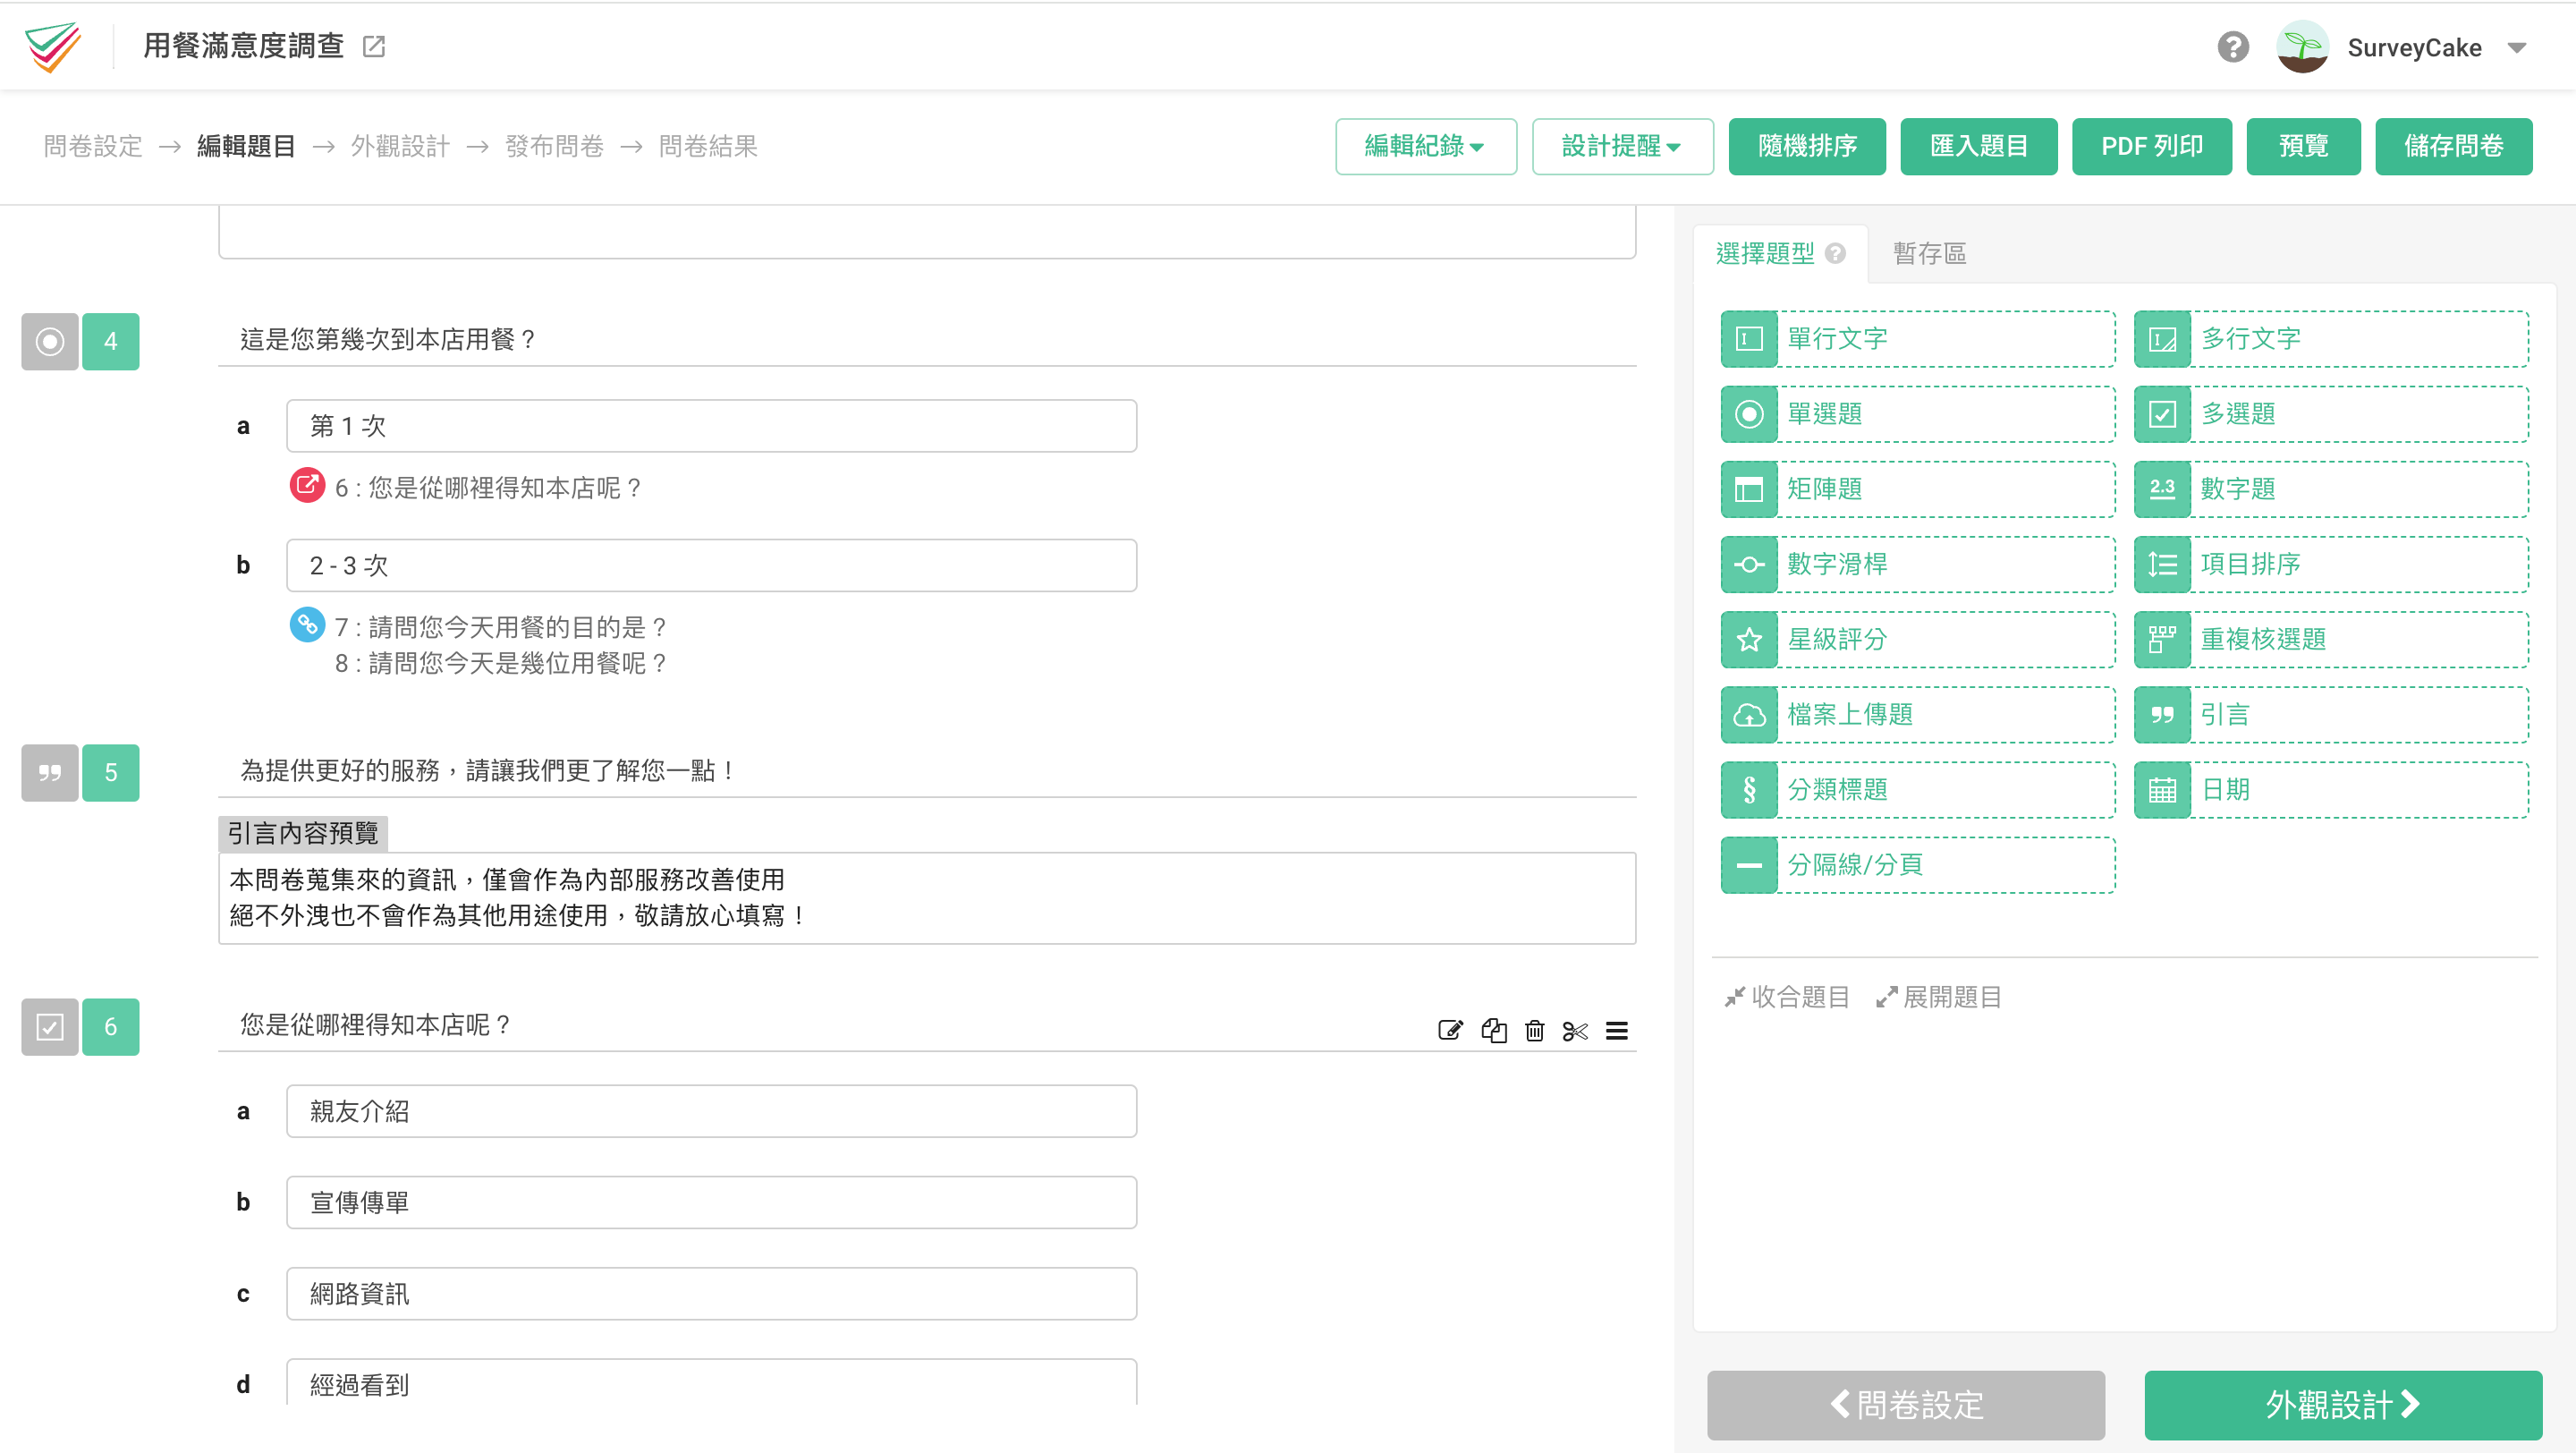
Task: Click the 引言內容預覽 text box
Action: 927,898
